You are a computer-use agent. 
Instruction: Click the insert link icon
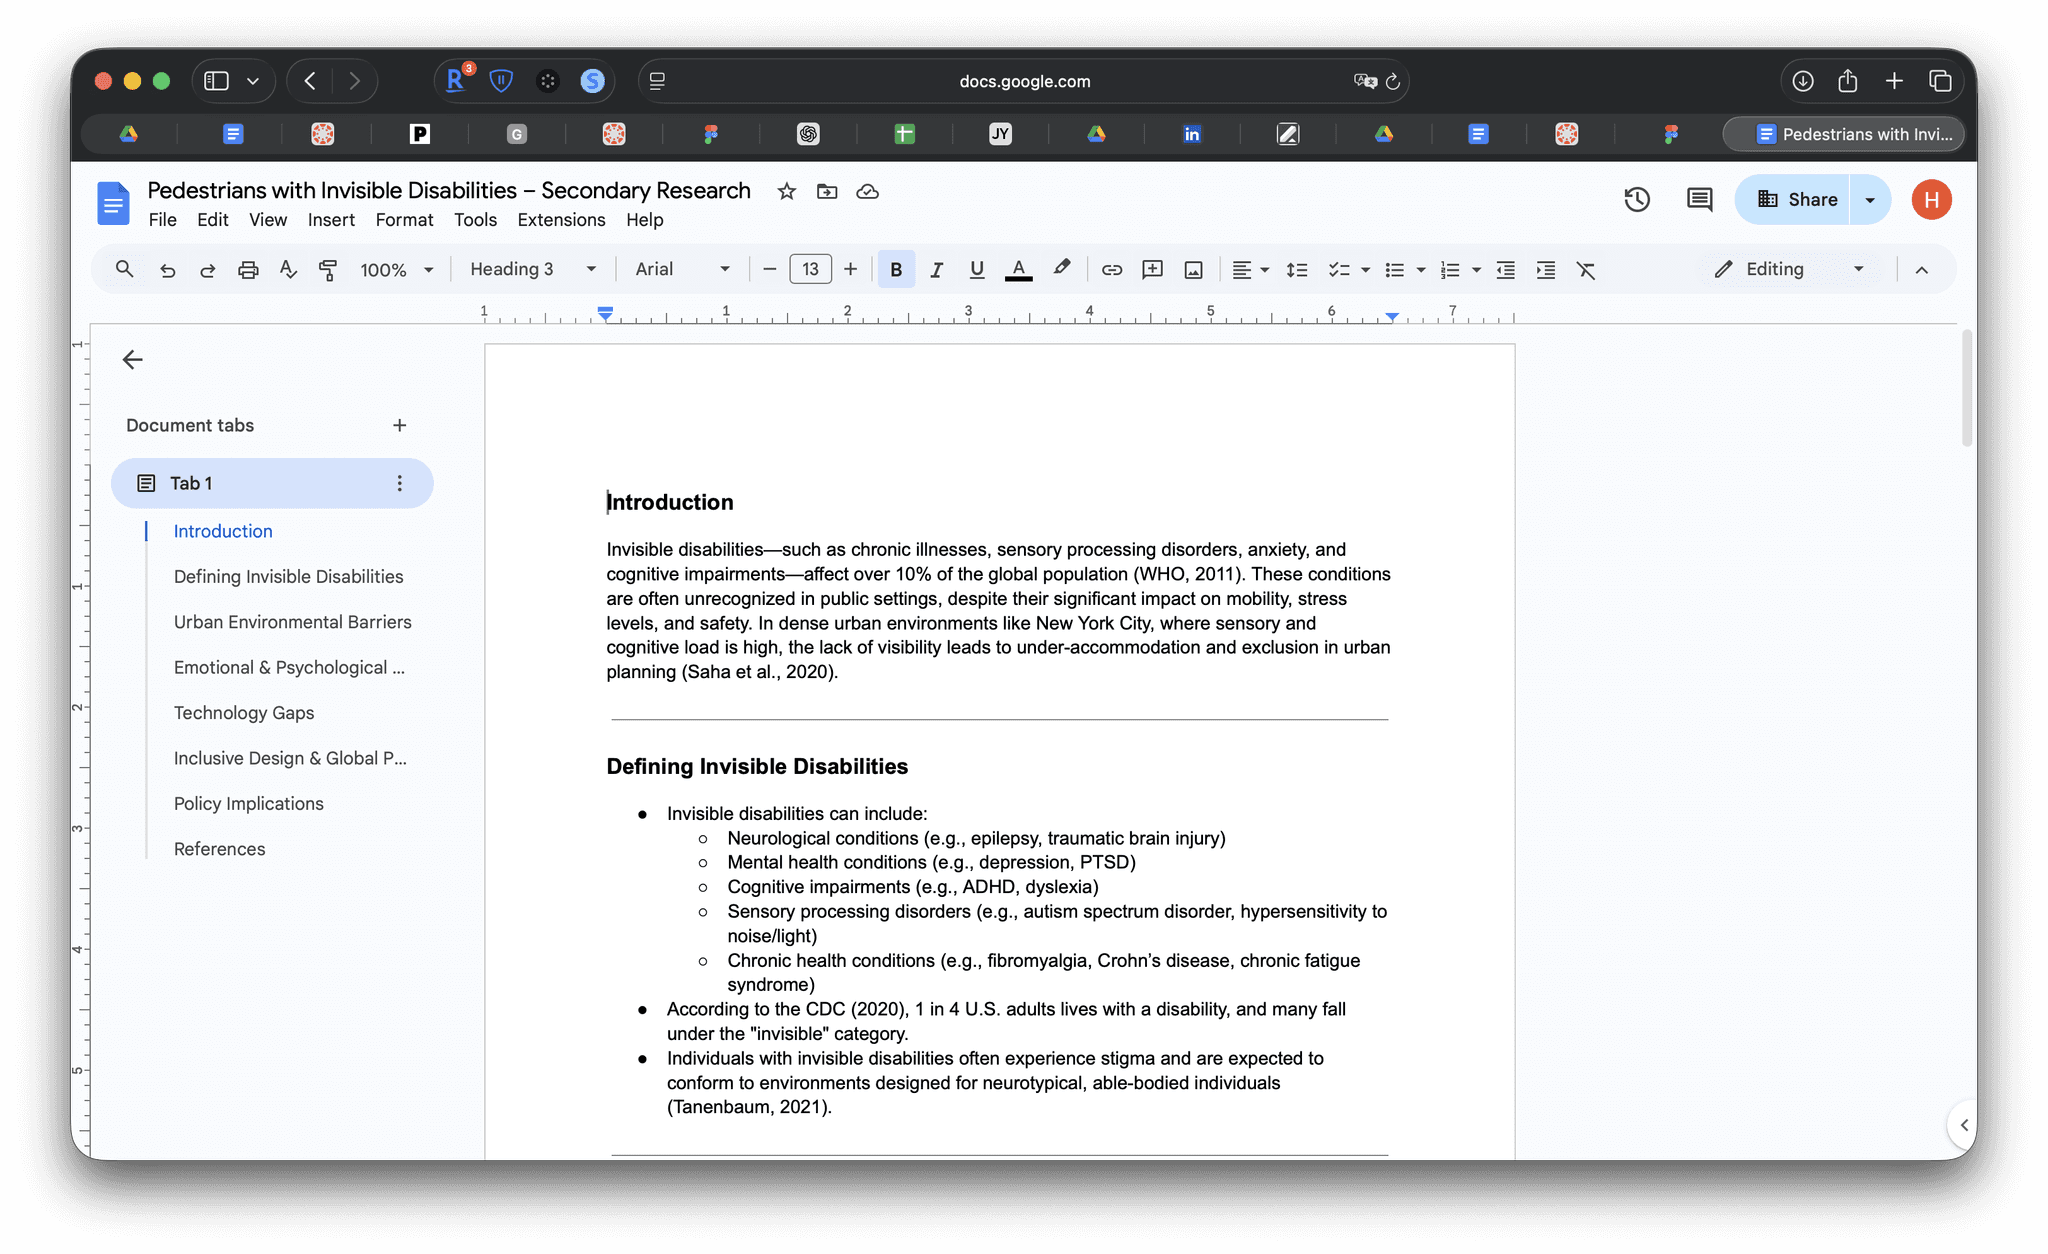point(1111,269)
